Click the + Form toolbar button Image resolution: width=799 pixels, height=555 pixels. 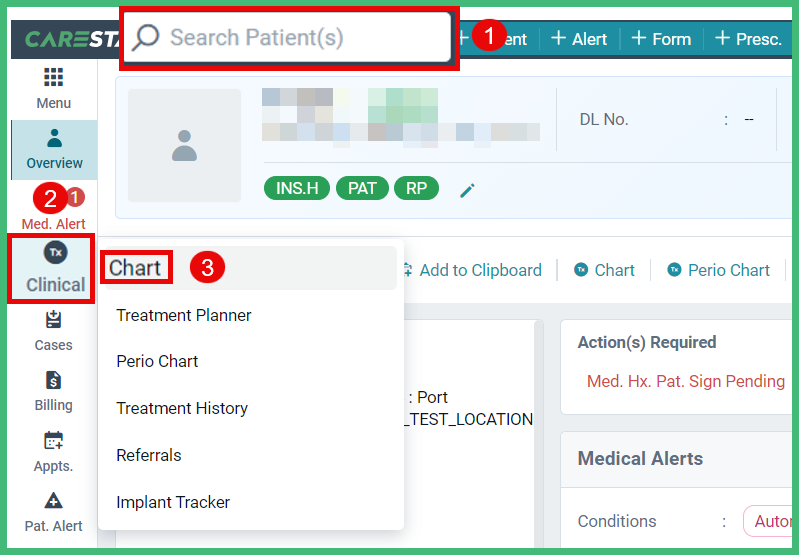click(661, 39)
